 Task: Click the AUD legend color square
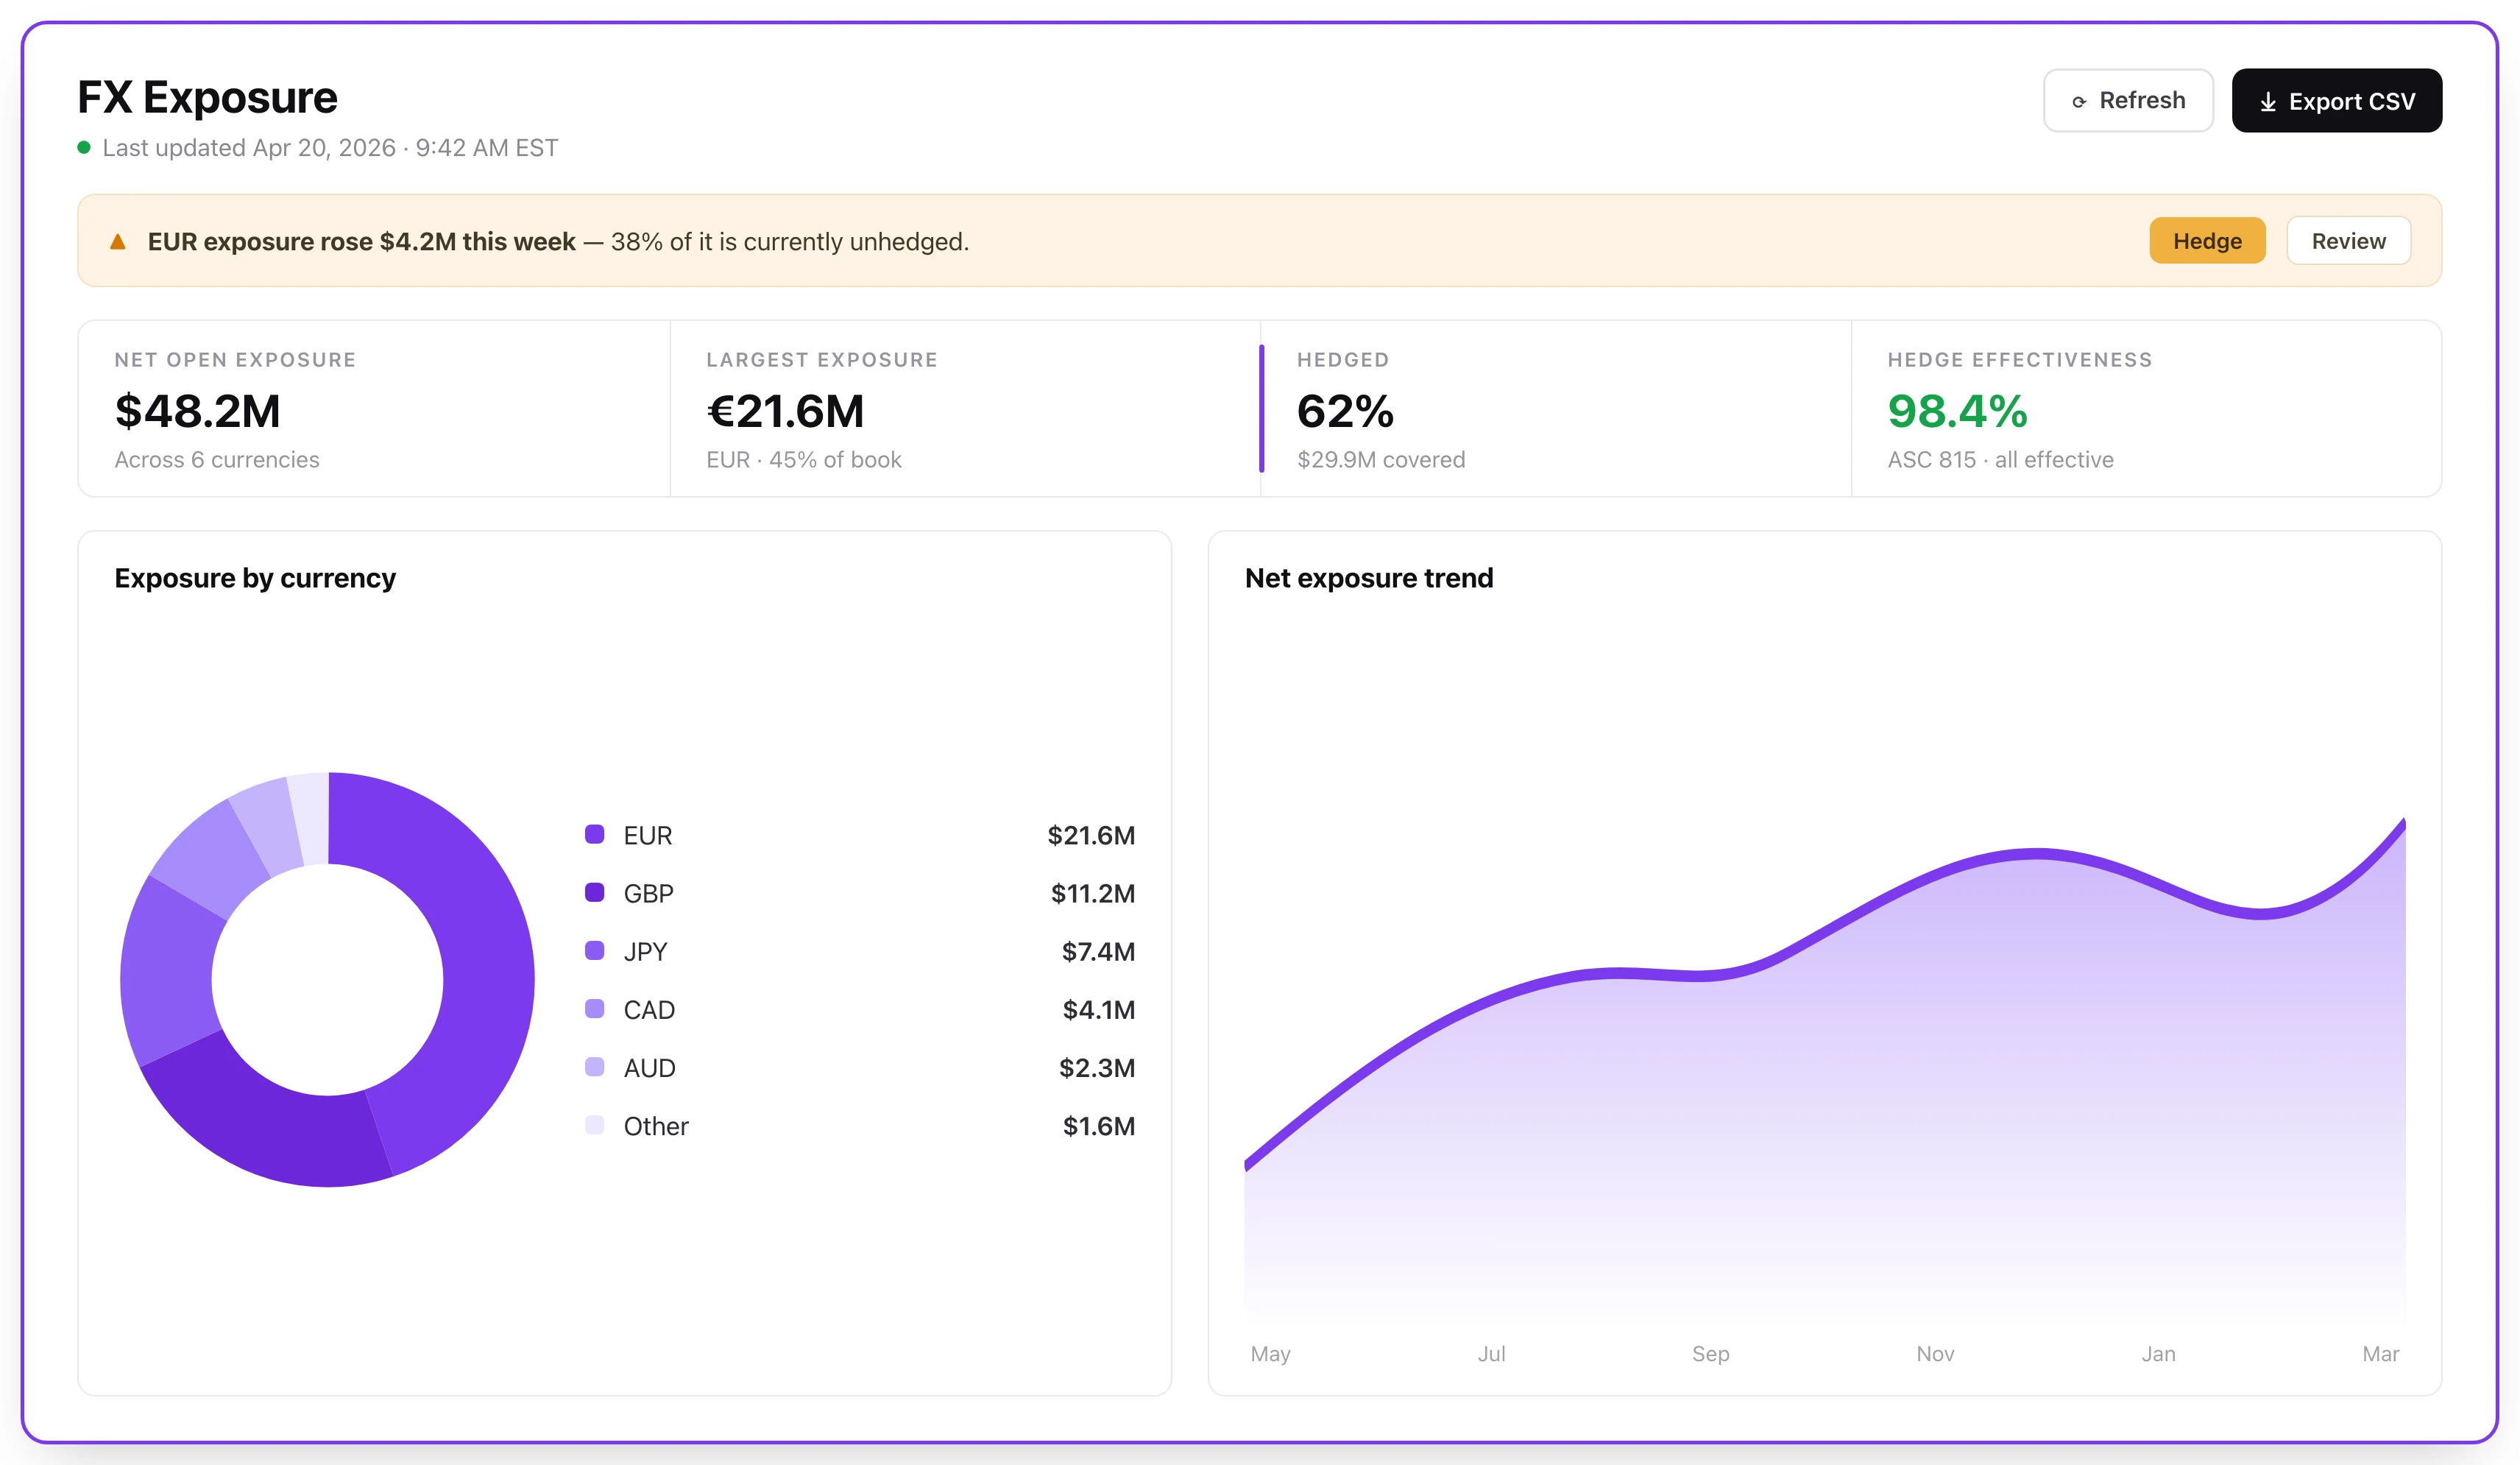(594, 1066)
